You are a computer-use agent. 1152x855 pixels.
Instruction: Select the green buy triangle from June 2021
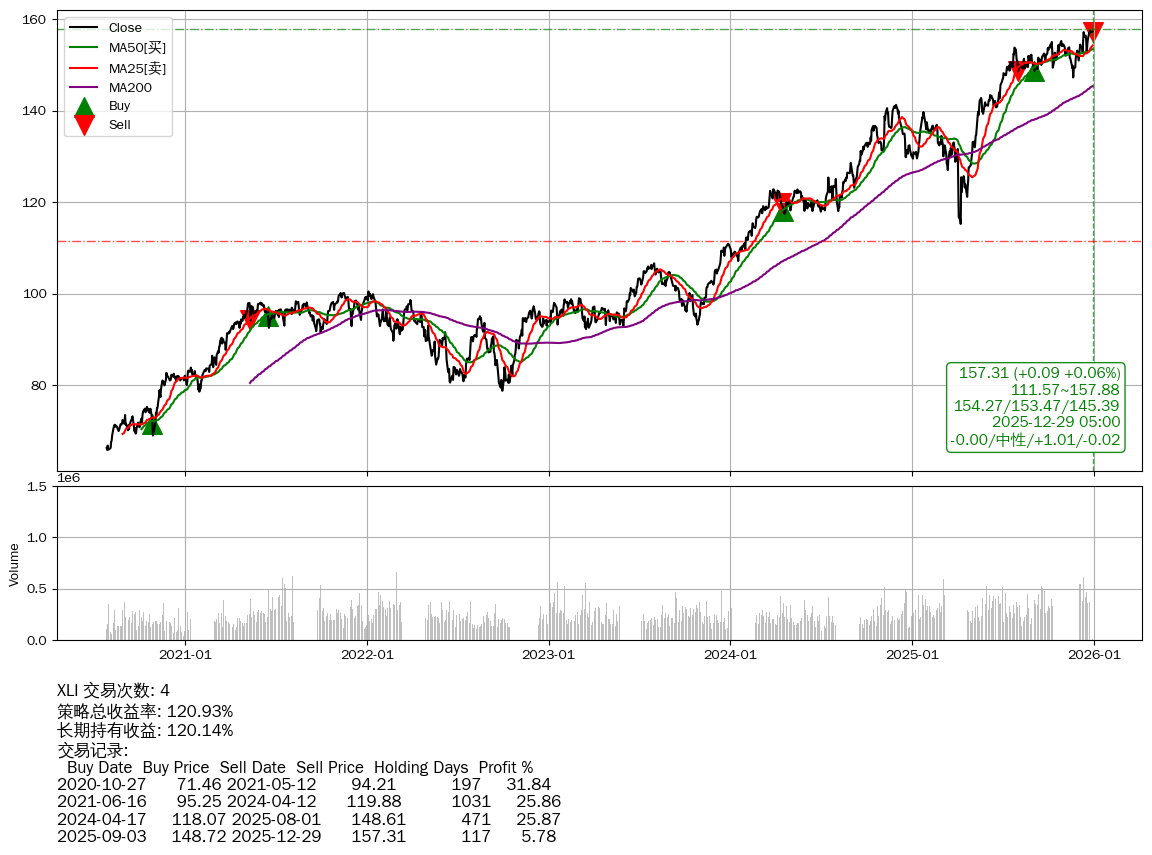pos(268,317)
